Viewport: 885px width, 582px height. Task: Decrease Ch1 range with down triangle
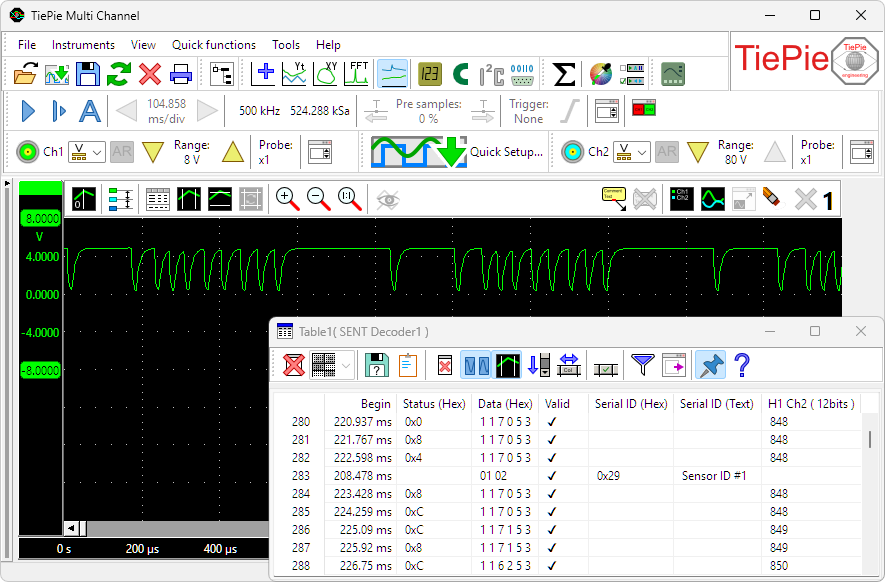(x=152, y=152)
